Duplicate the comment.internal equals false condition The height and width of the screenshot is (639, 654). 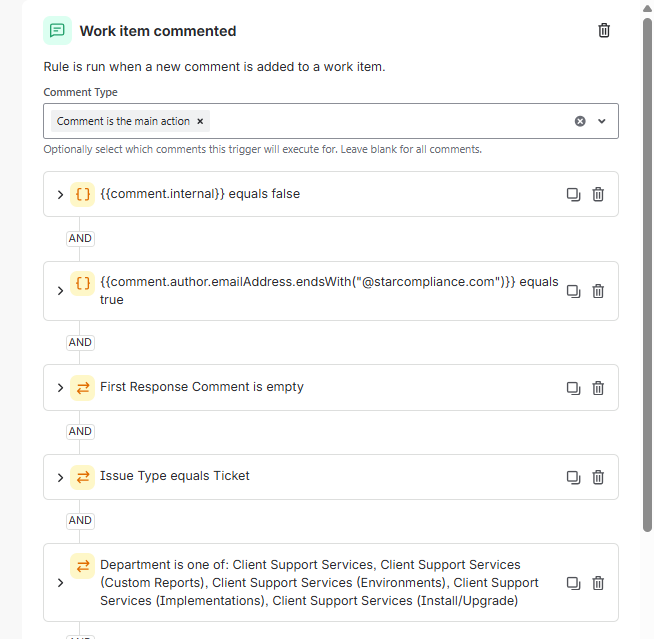[x=573, y=194]
